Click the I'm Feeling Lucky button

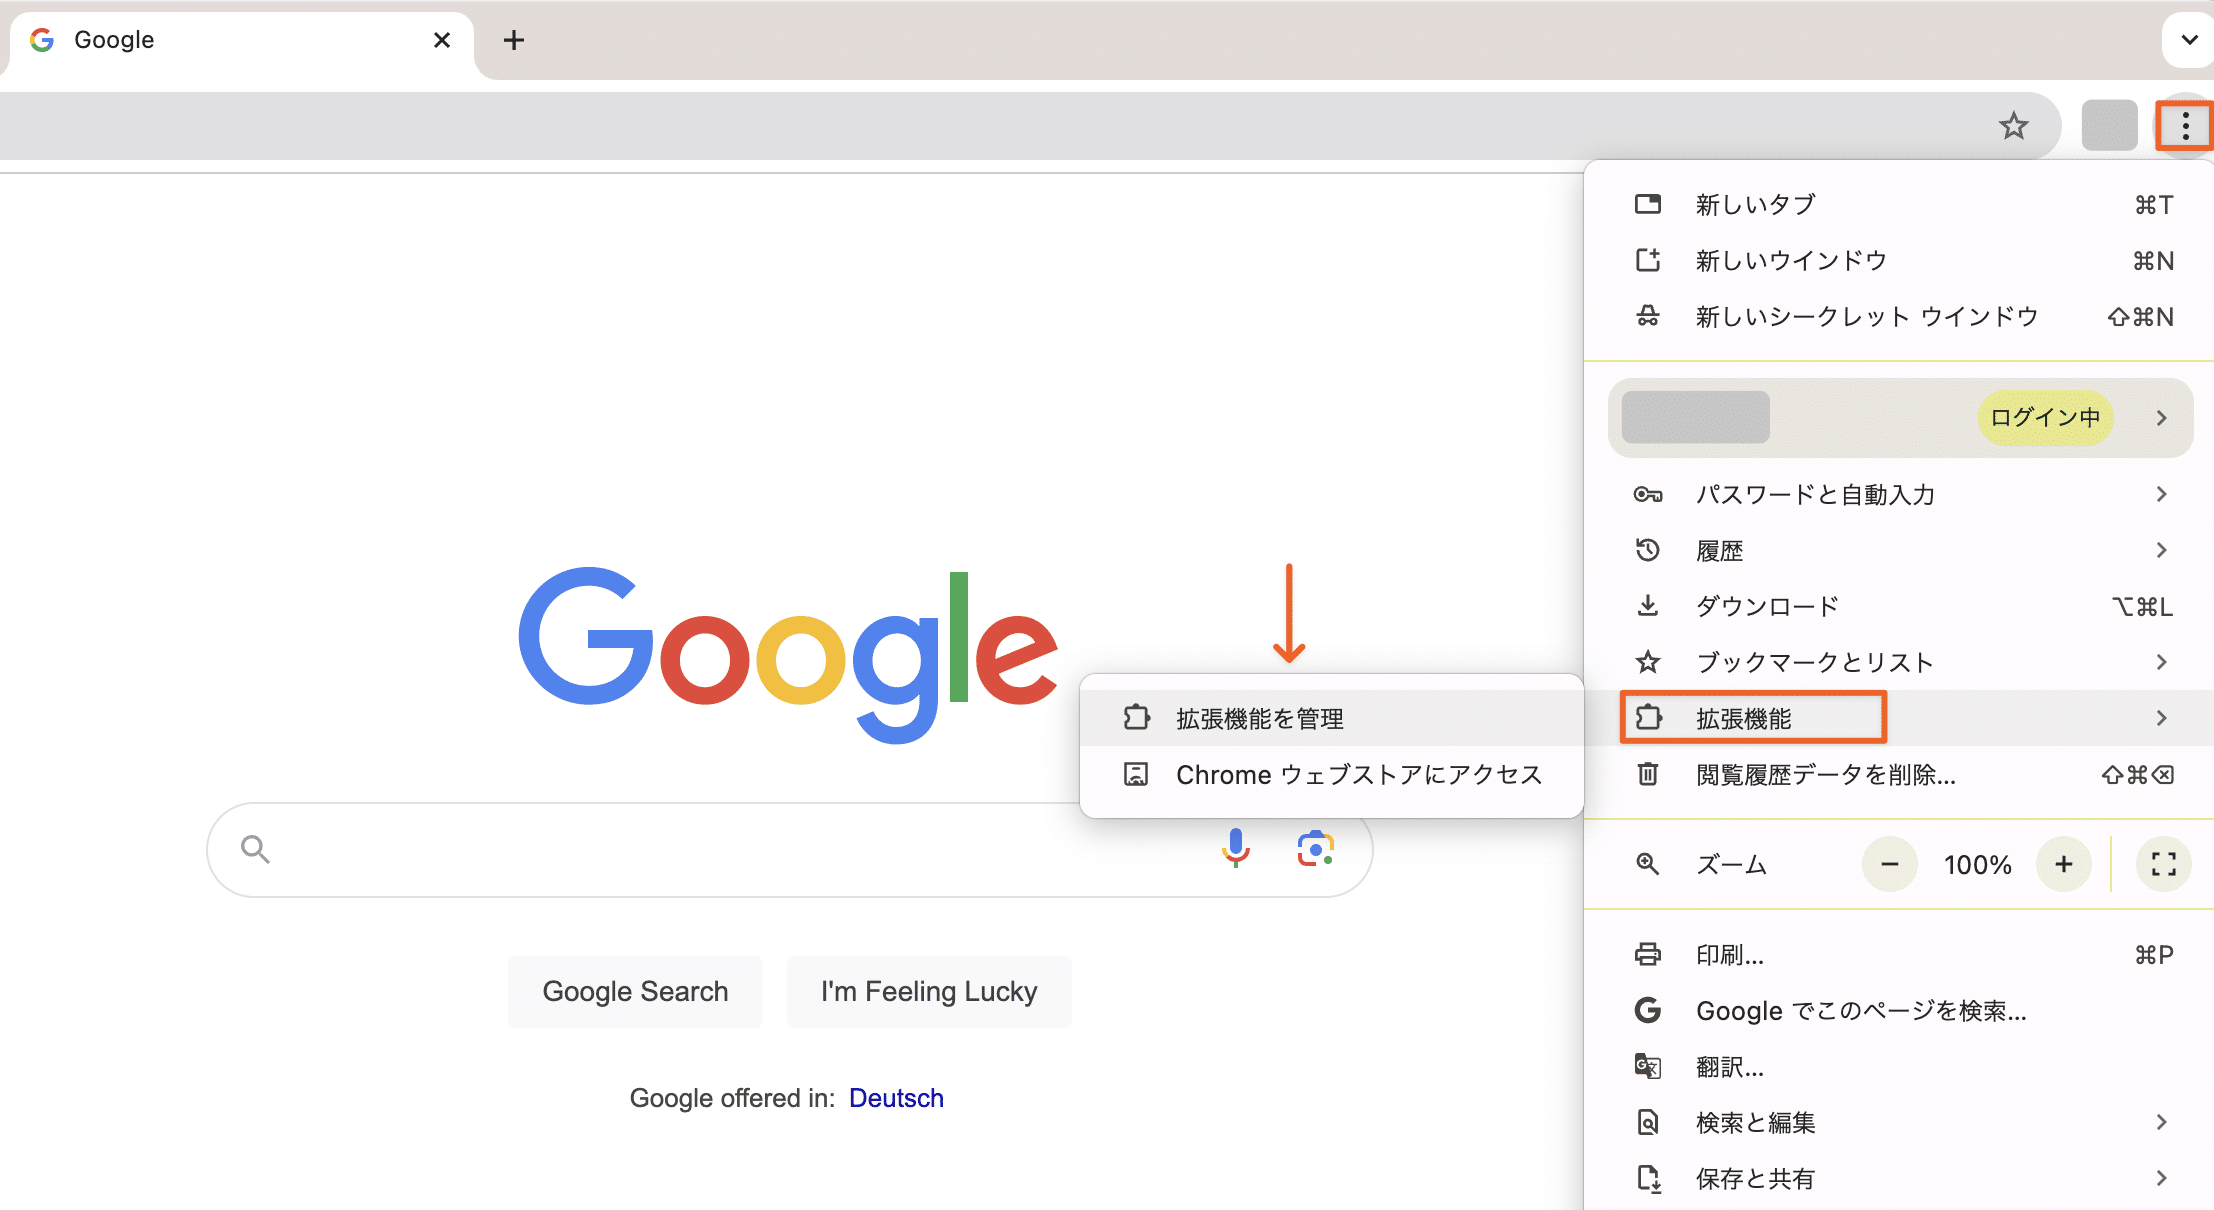[927, 989]
